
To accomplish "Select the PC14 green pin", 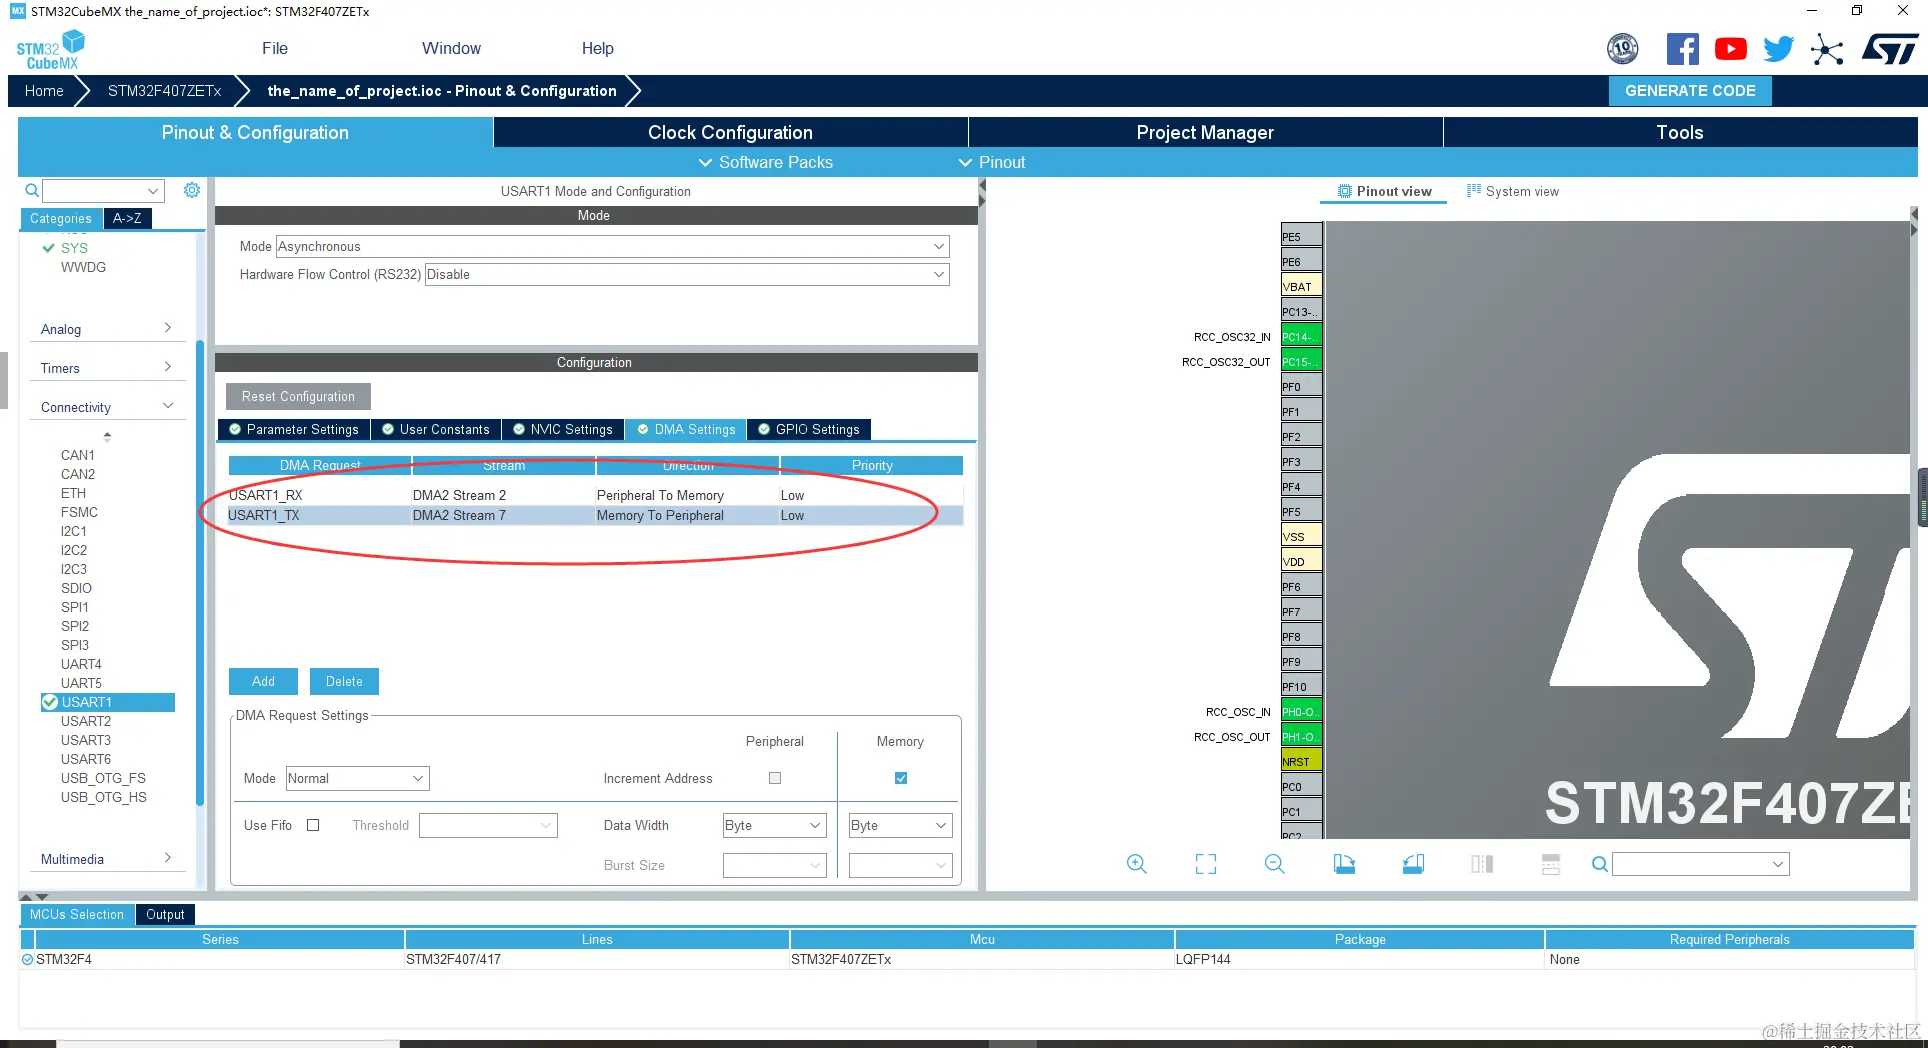I will click(1301, 336).
